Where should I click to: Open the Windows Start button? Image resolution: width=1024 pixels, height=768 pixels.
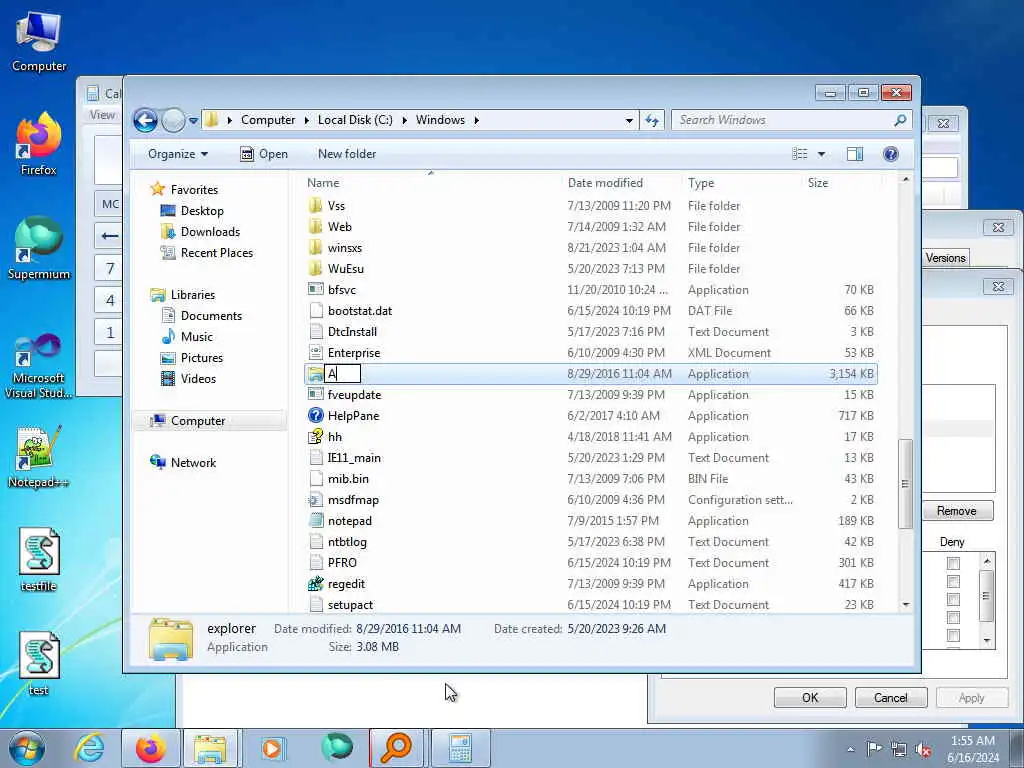[x=27, y=748]
